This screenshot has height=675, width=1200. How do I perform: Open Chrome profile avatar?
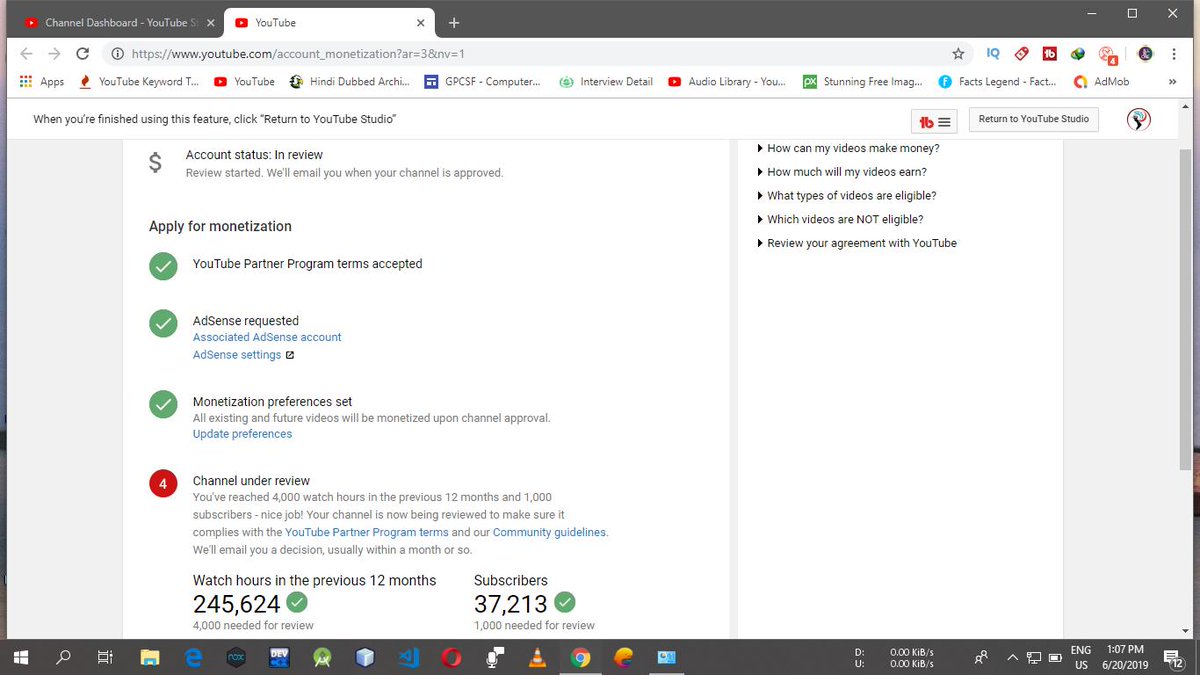(x=1145, y=54)
